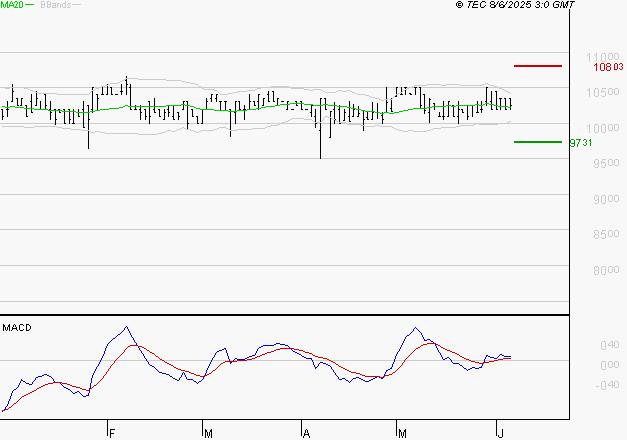Click the A month marker on time axis

click(x=306, y=433)
